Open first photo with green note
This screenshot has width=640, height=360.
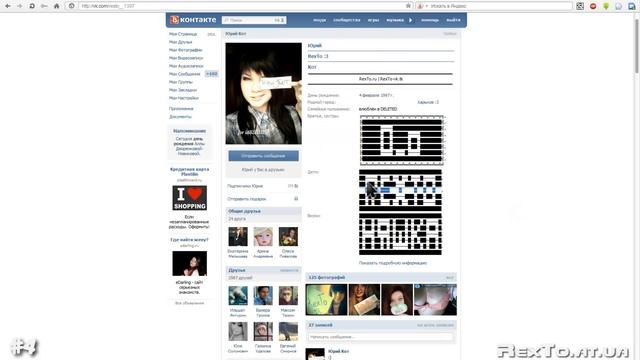[x=327, y=300]
